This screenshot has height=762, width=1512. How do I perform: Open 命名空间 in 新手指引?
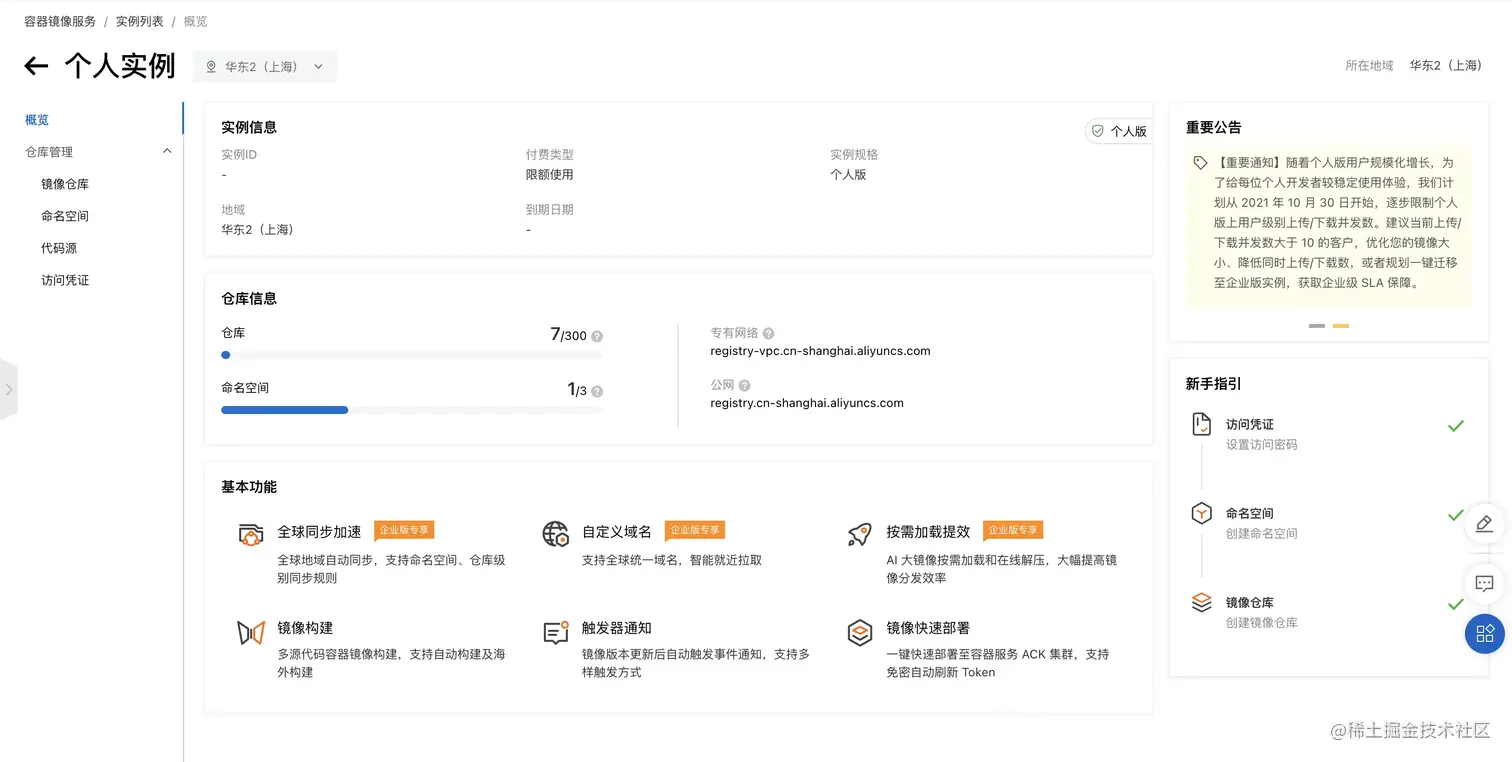(1250, 513)
